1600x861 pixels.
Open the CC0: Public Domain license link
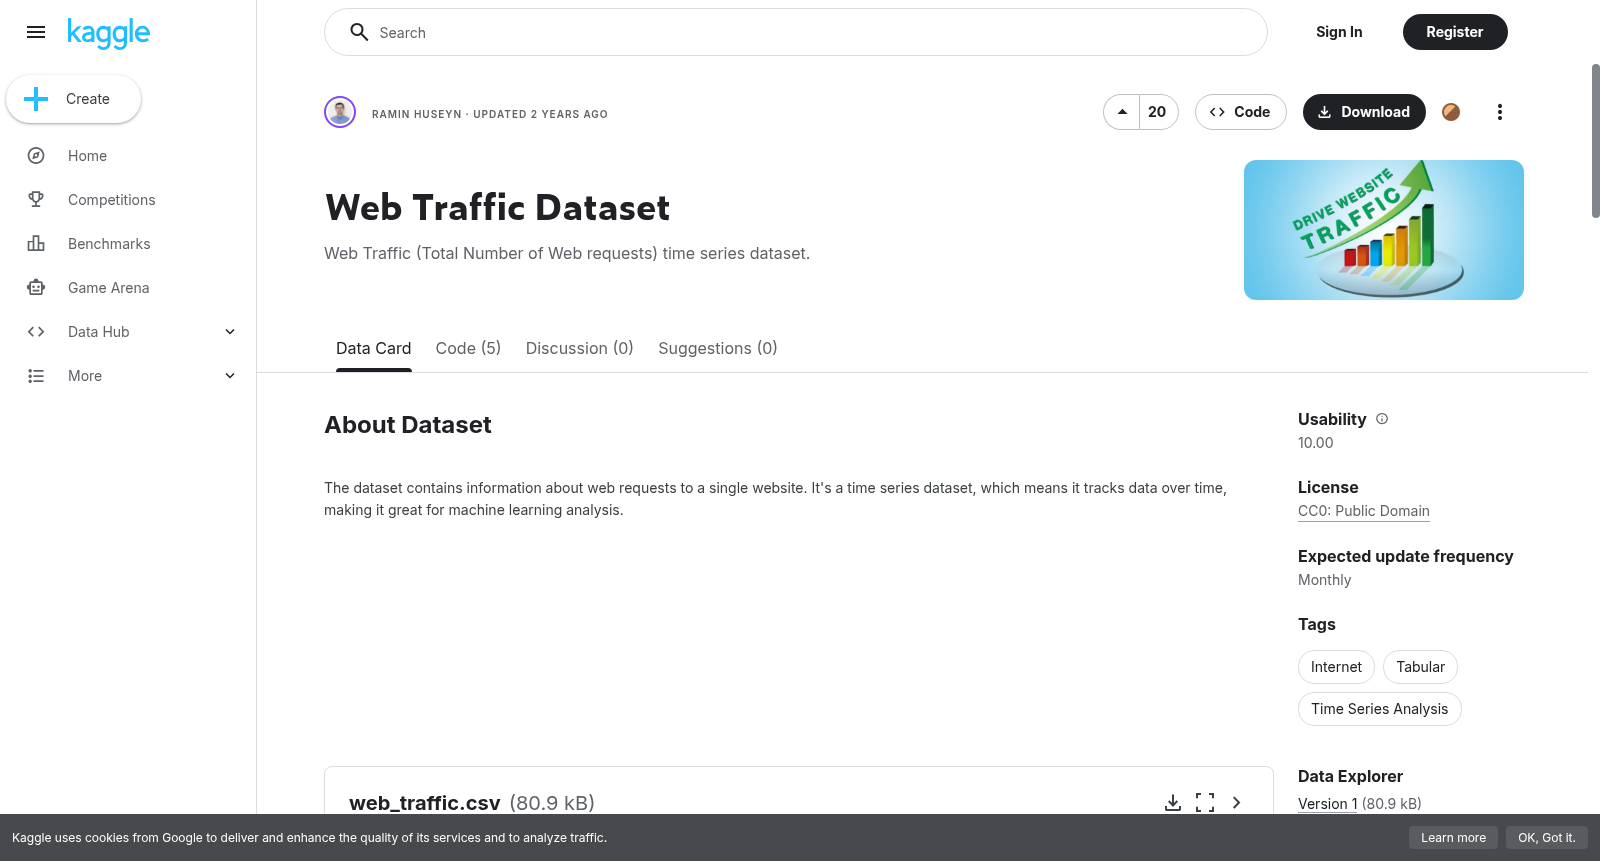1364,511
